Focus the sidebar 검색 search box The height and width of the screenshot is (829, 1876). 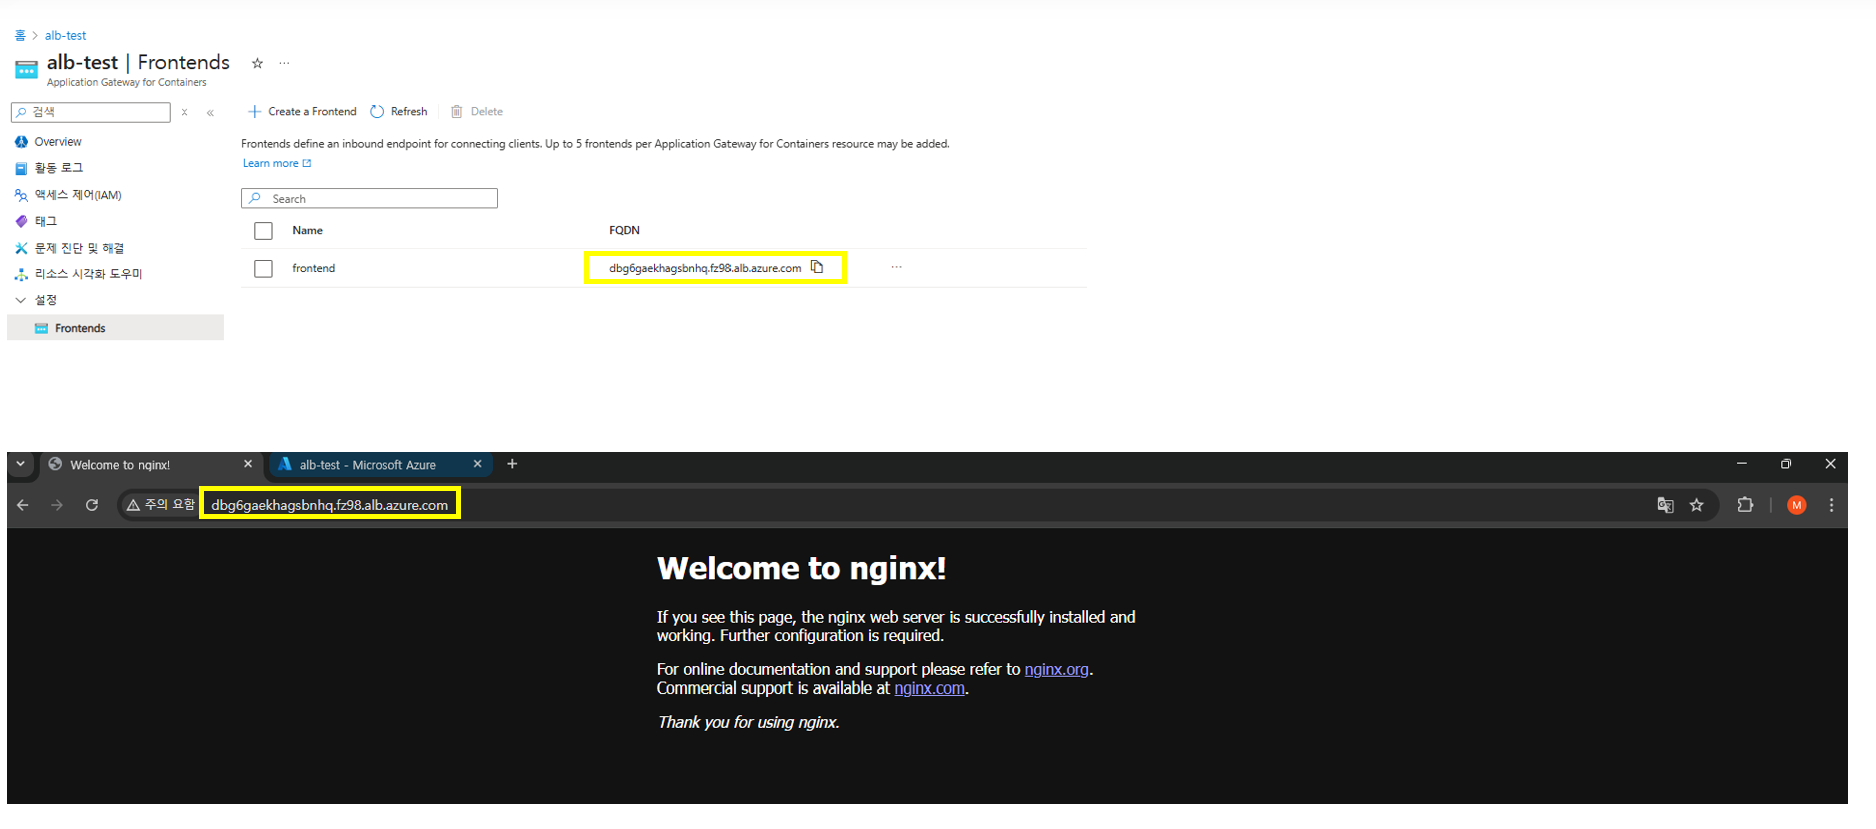pyautogui.click(x=91, y=112)
